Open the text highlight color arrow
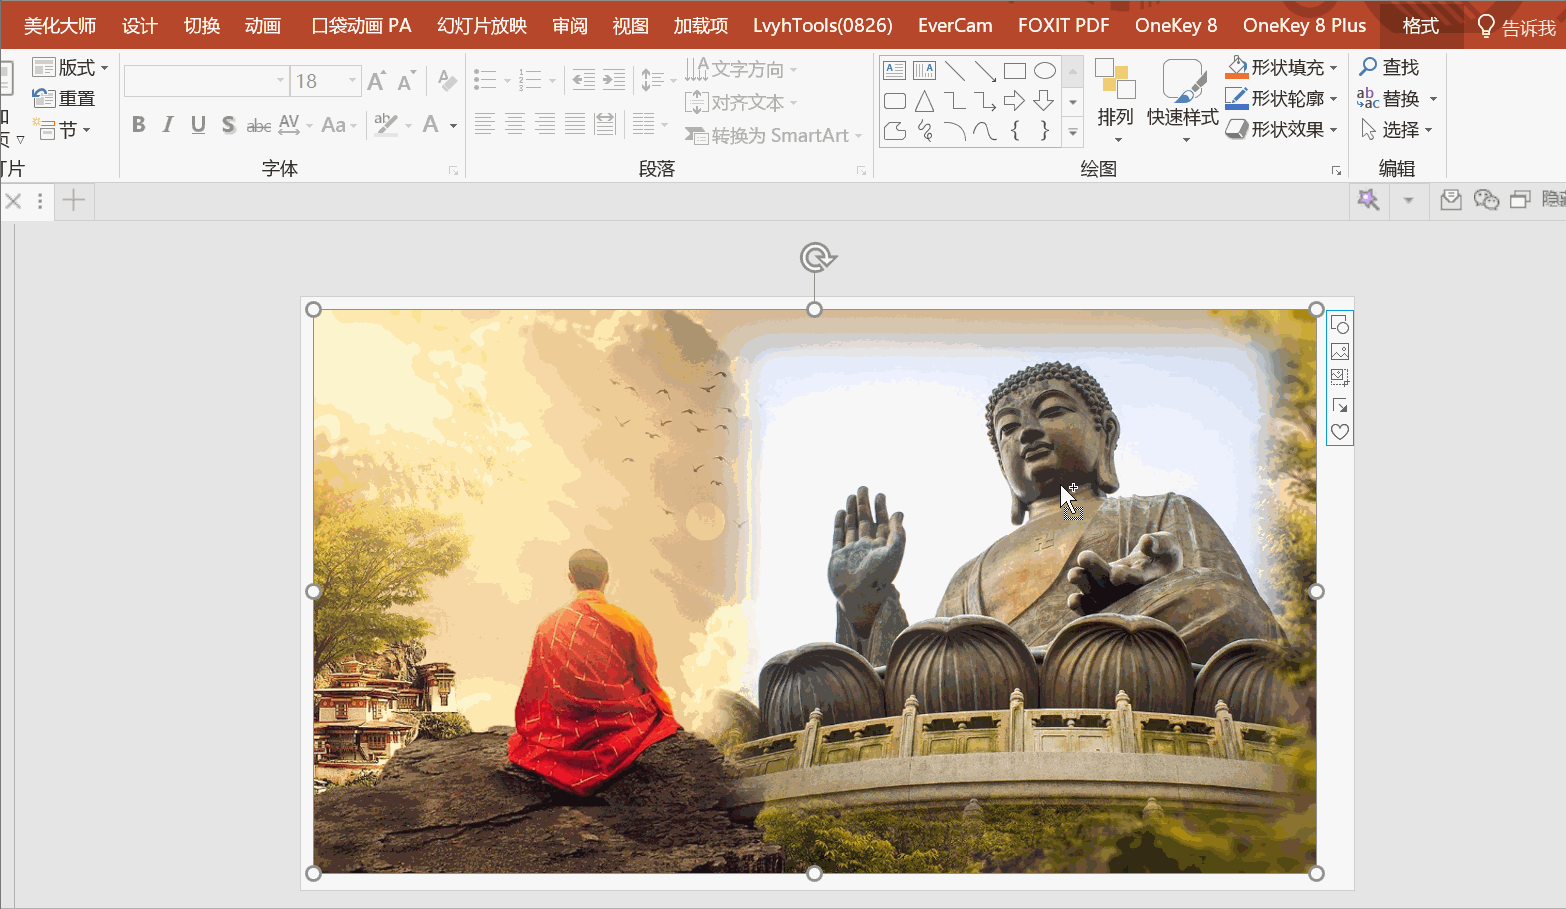Screen dimensions: 1566x909 [x=408, y=126]
